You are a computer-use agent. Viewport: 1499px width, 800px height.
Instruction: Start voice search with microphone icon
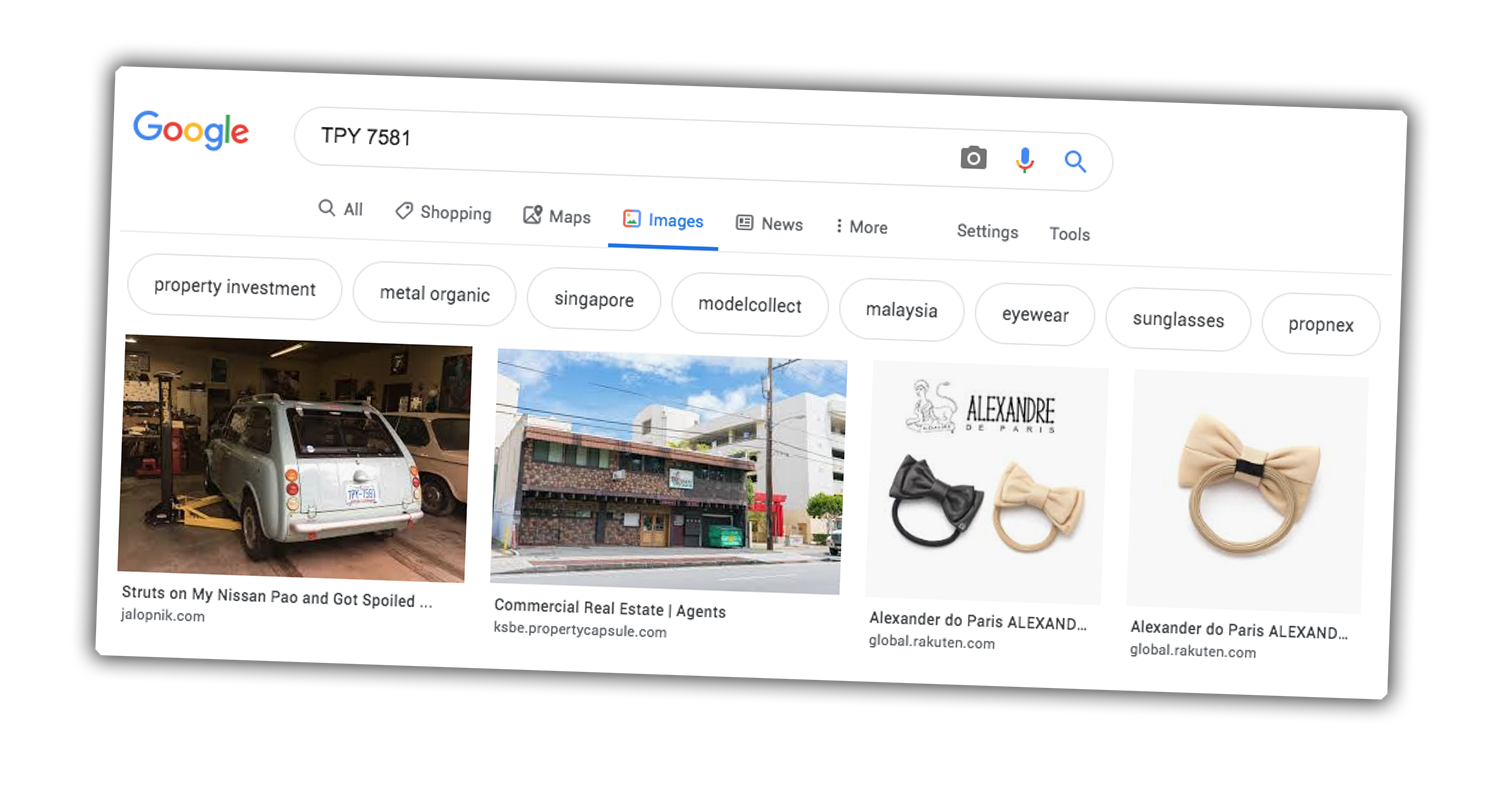(1024, 160)
